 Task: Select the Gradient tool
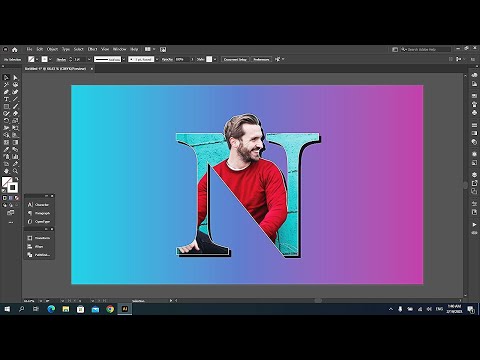click(x=15, y=142)
